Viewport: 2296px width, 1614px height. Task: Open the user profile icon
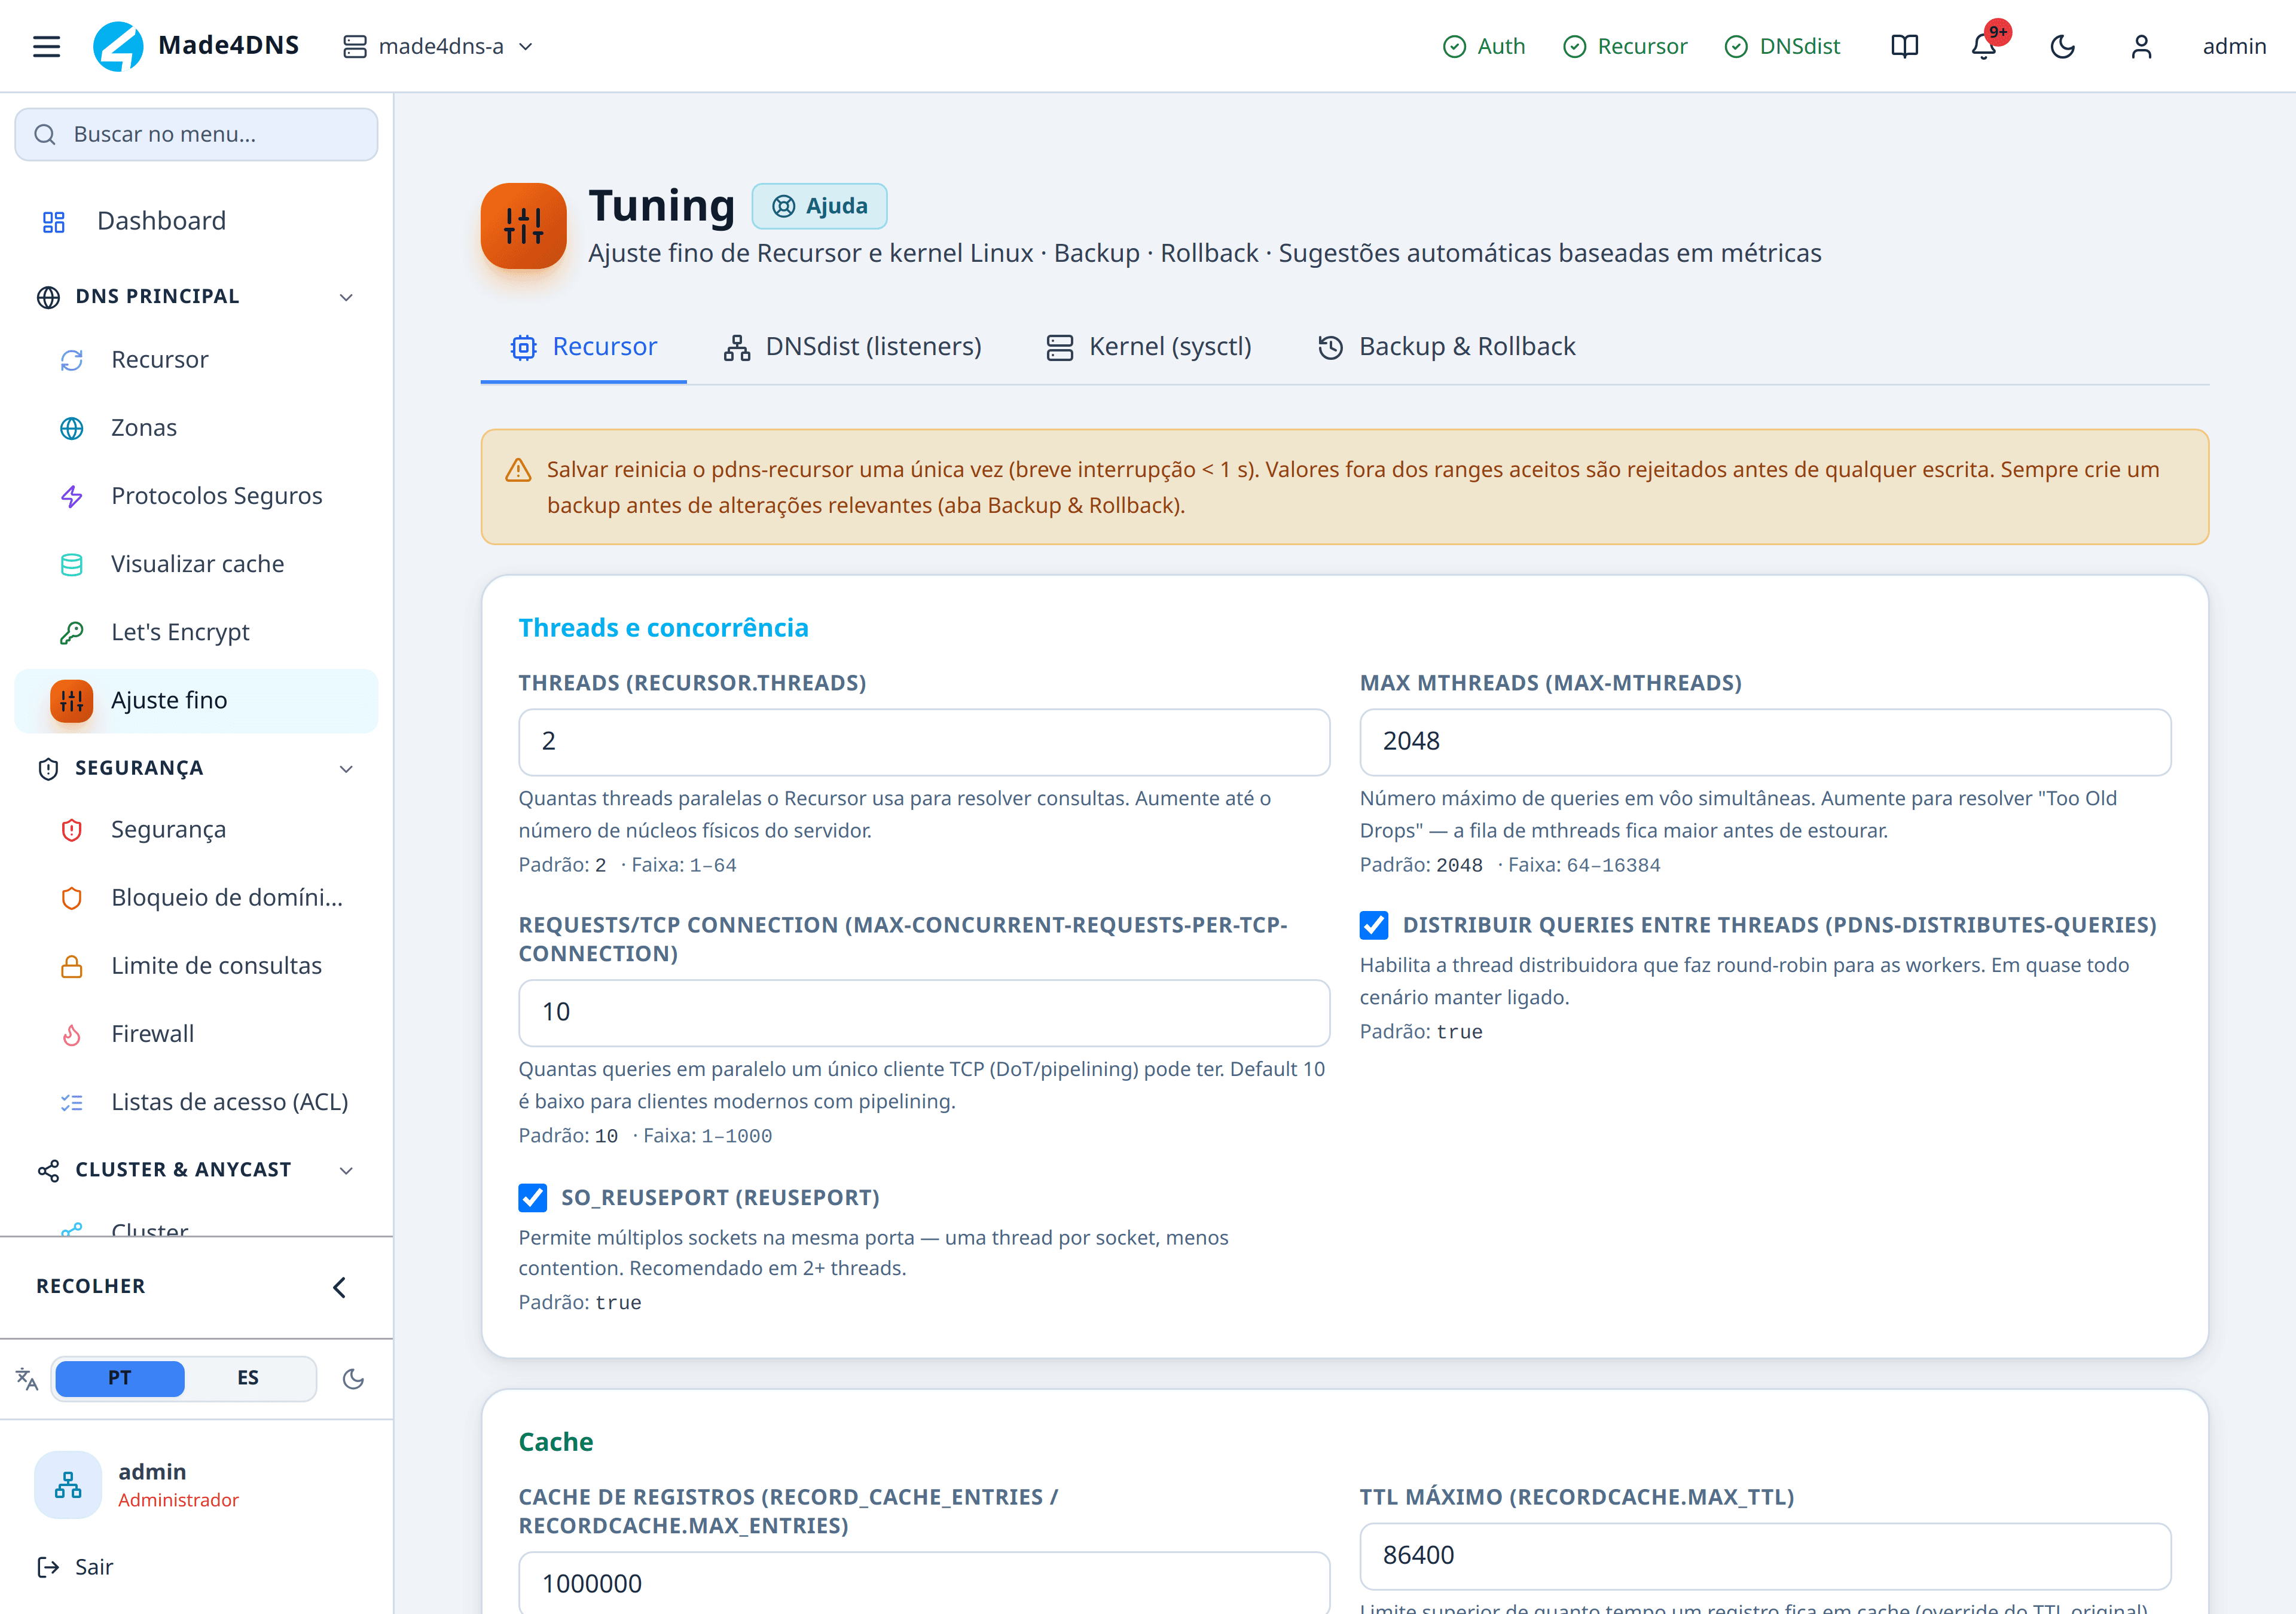click(2141, 46)
